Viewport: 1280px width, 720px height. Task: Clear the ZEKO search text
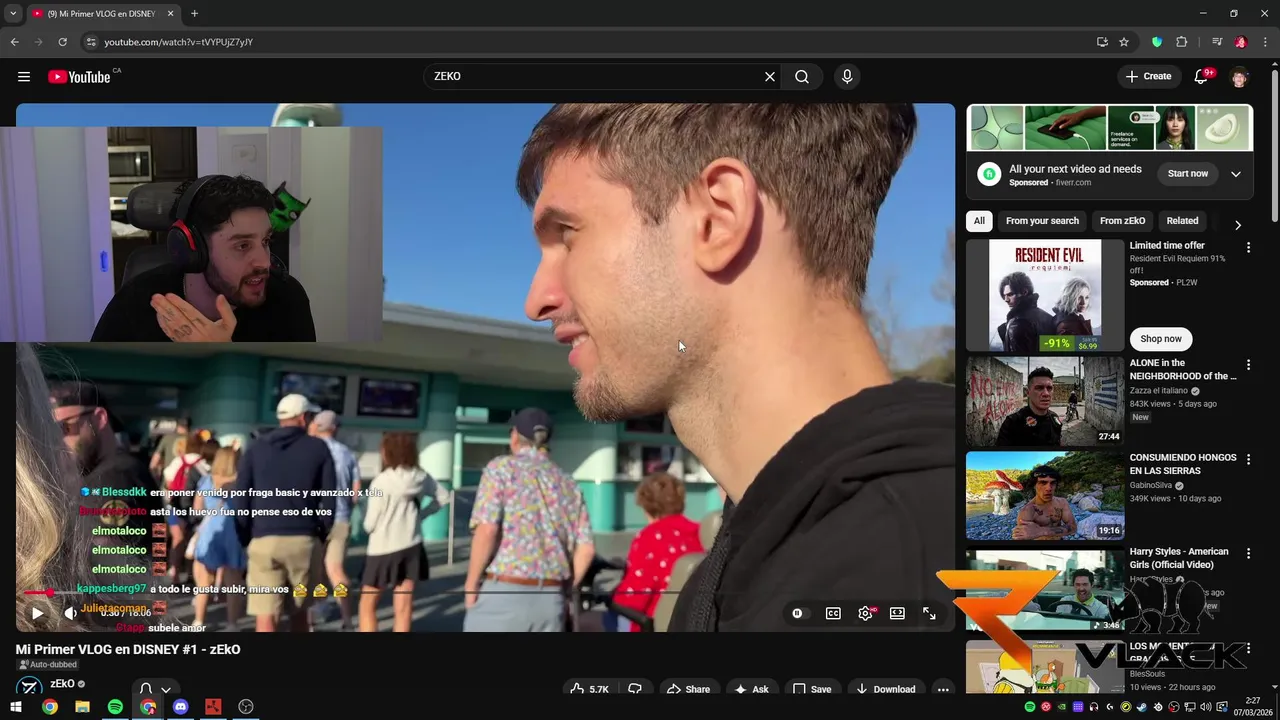click(770, 77)
